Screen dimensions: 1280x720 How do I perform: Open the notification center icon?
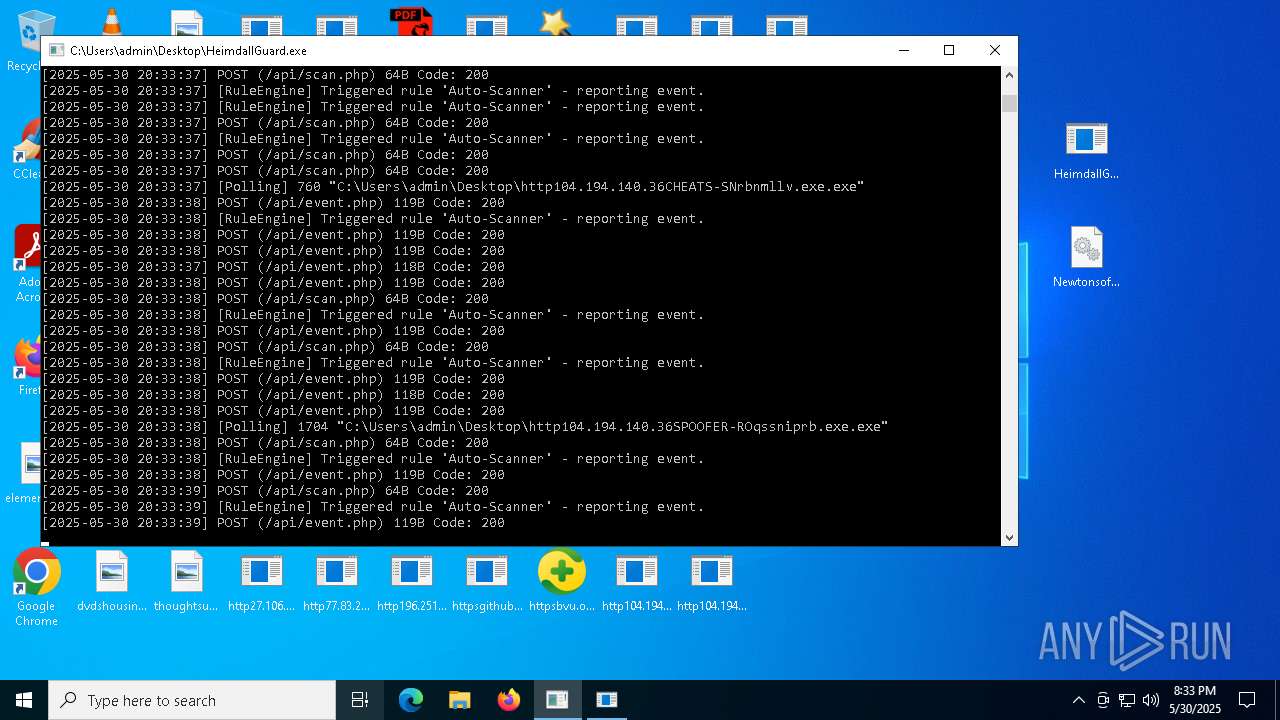click(x=1247, y=700)
